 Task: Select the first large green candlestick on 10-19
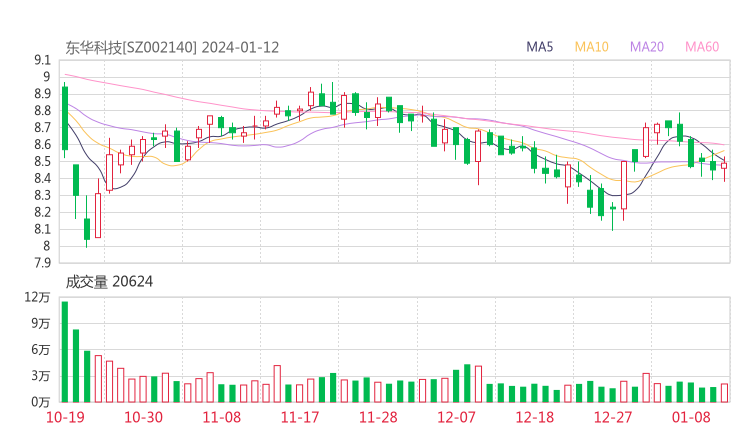pos(65,118)
